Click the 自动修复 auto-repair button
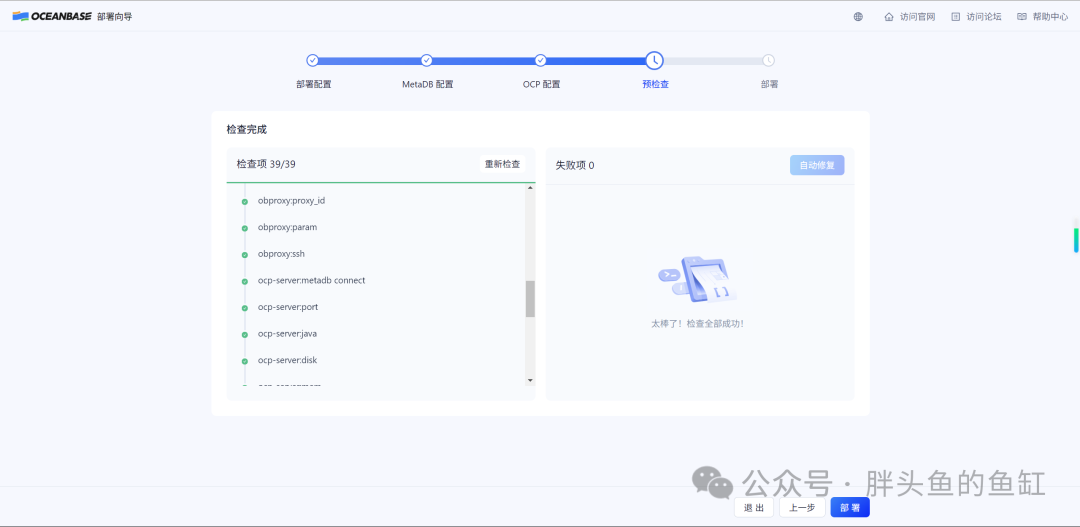Screen dimensions: 1080x527 (x=817, y=165)
